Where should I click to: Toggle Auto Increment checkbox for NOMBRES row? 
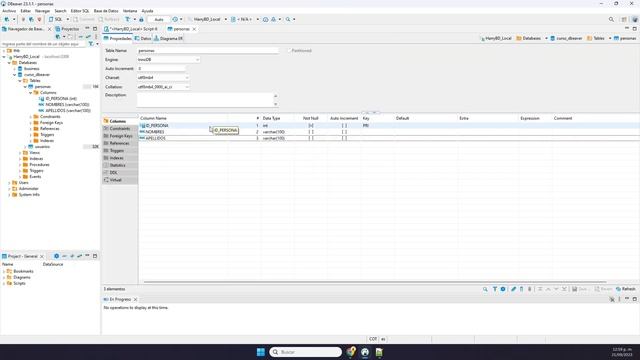point(344,132)
